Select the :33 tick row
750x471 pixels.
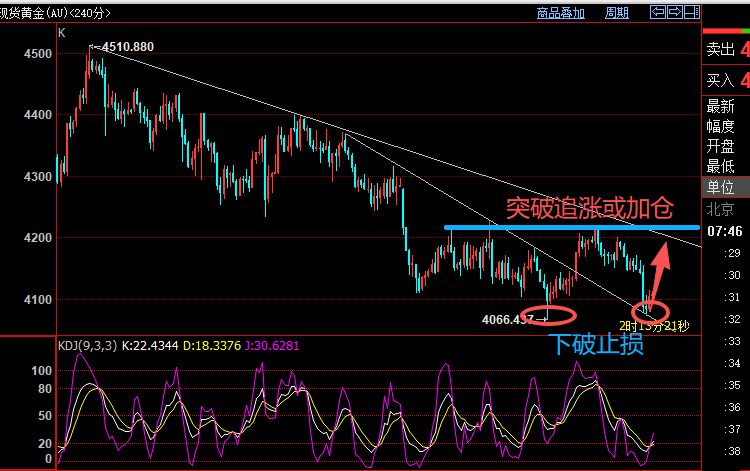(x=732, y=341)
